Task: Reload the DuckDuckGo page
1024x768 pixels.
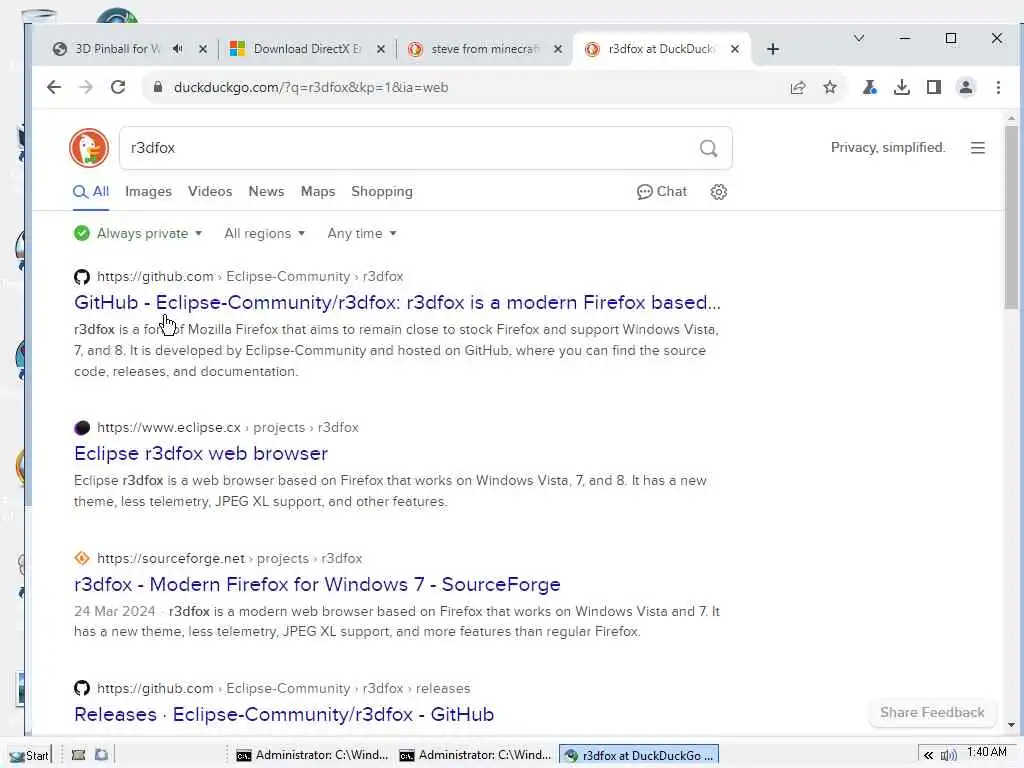Action: coord(118,87)
